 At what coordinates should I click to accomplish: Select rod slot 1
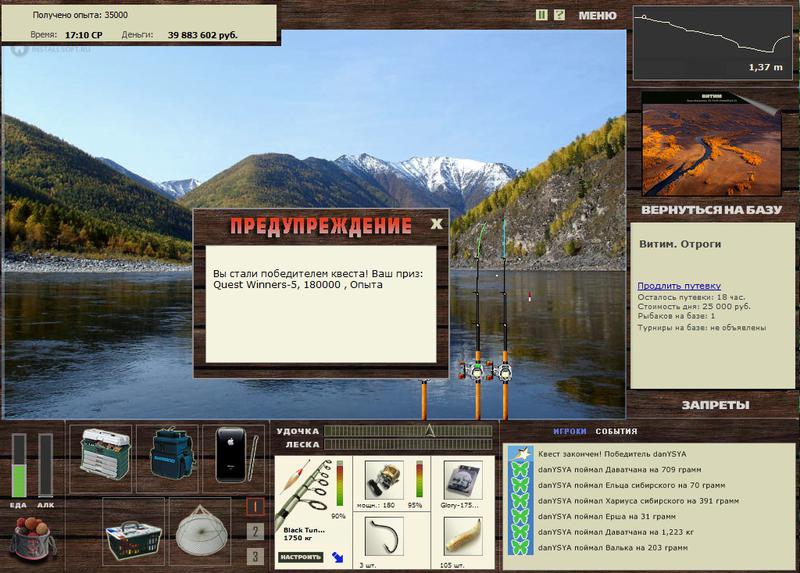255,506
